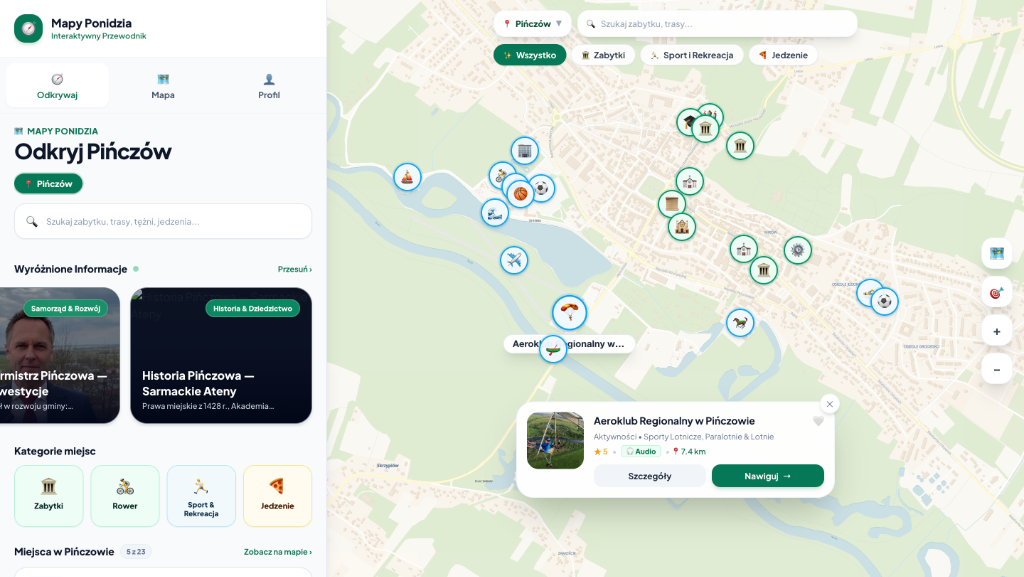Zoom in with the plus button
Screen dimensions: 1024x577
pyautogui.click(x=997, y=332)
